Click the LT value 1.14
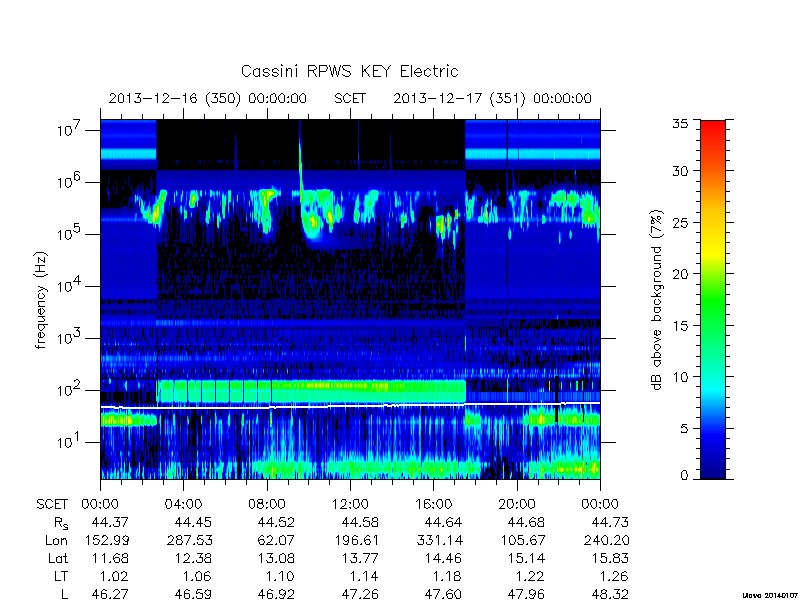 click(x=364, y=576)
